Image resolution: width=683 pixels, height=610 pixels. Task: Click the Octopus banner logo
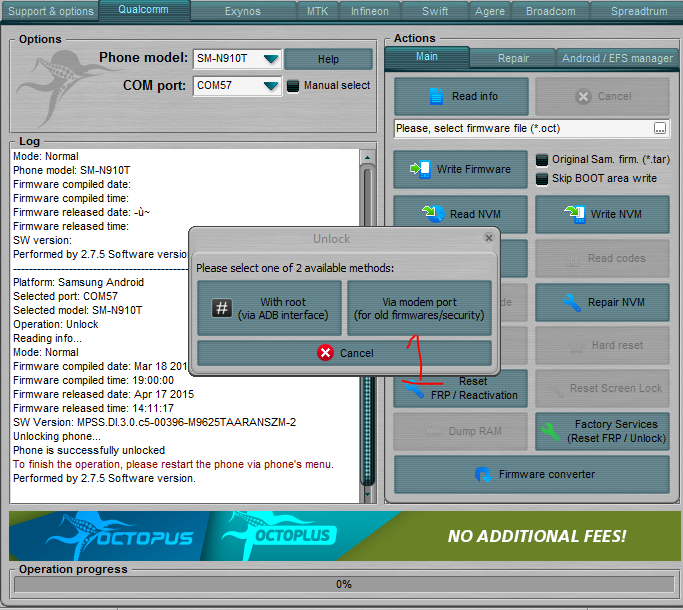pos(120,536)
